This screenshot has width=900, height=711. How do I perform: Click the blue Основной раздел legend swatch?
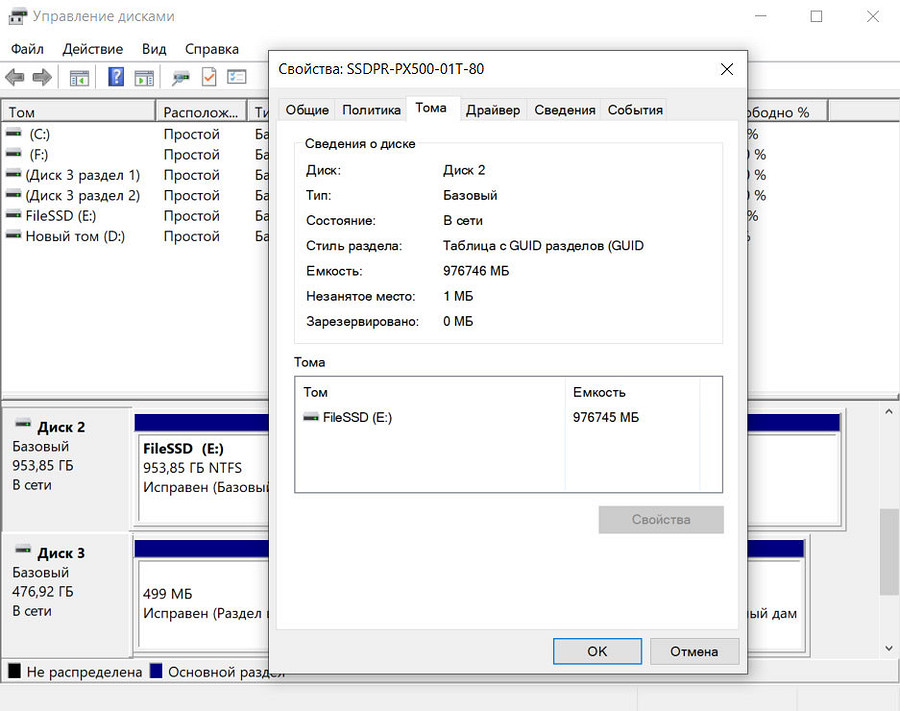pyautogui.click(x=156, y=671)
